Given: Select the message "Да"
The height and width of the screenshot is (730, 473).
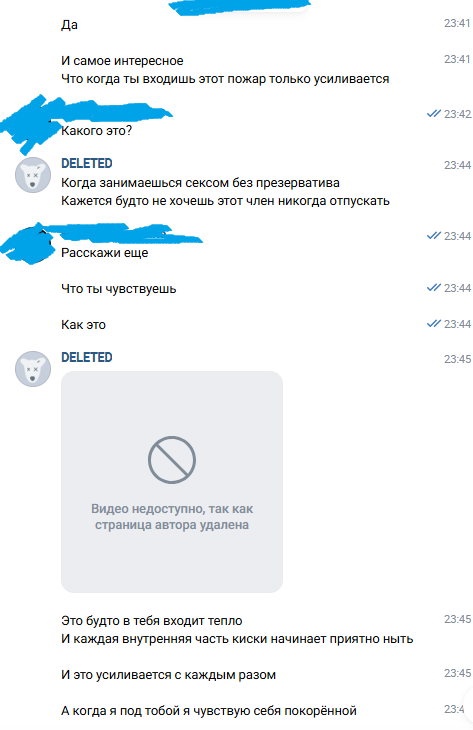Looking at the screenshot, I should click(x=69, y=25).
